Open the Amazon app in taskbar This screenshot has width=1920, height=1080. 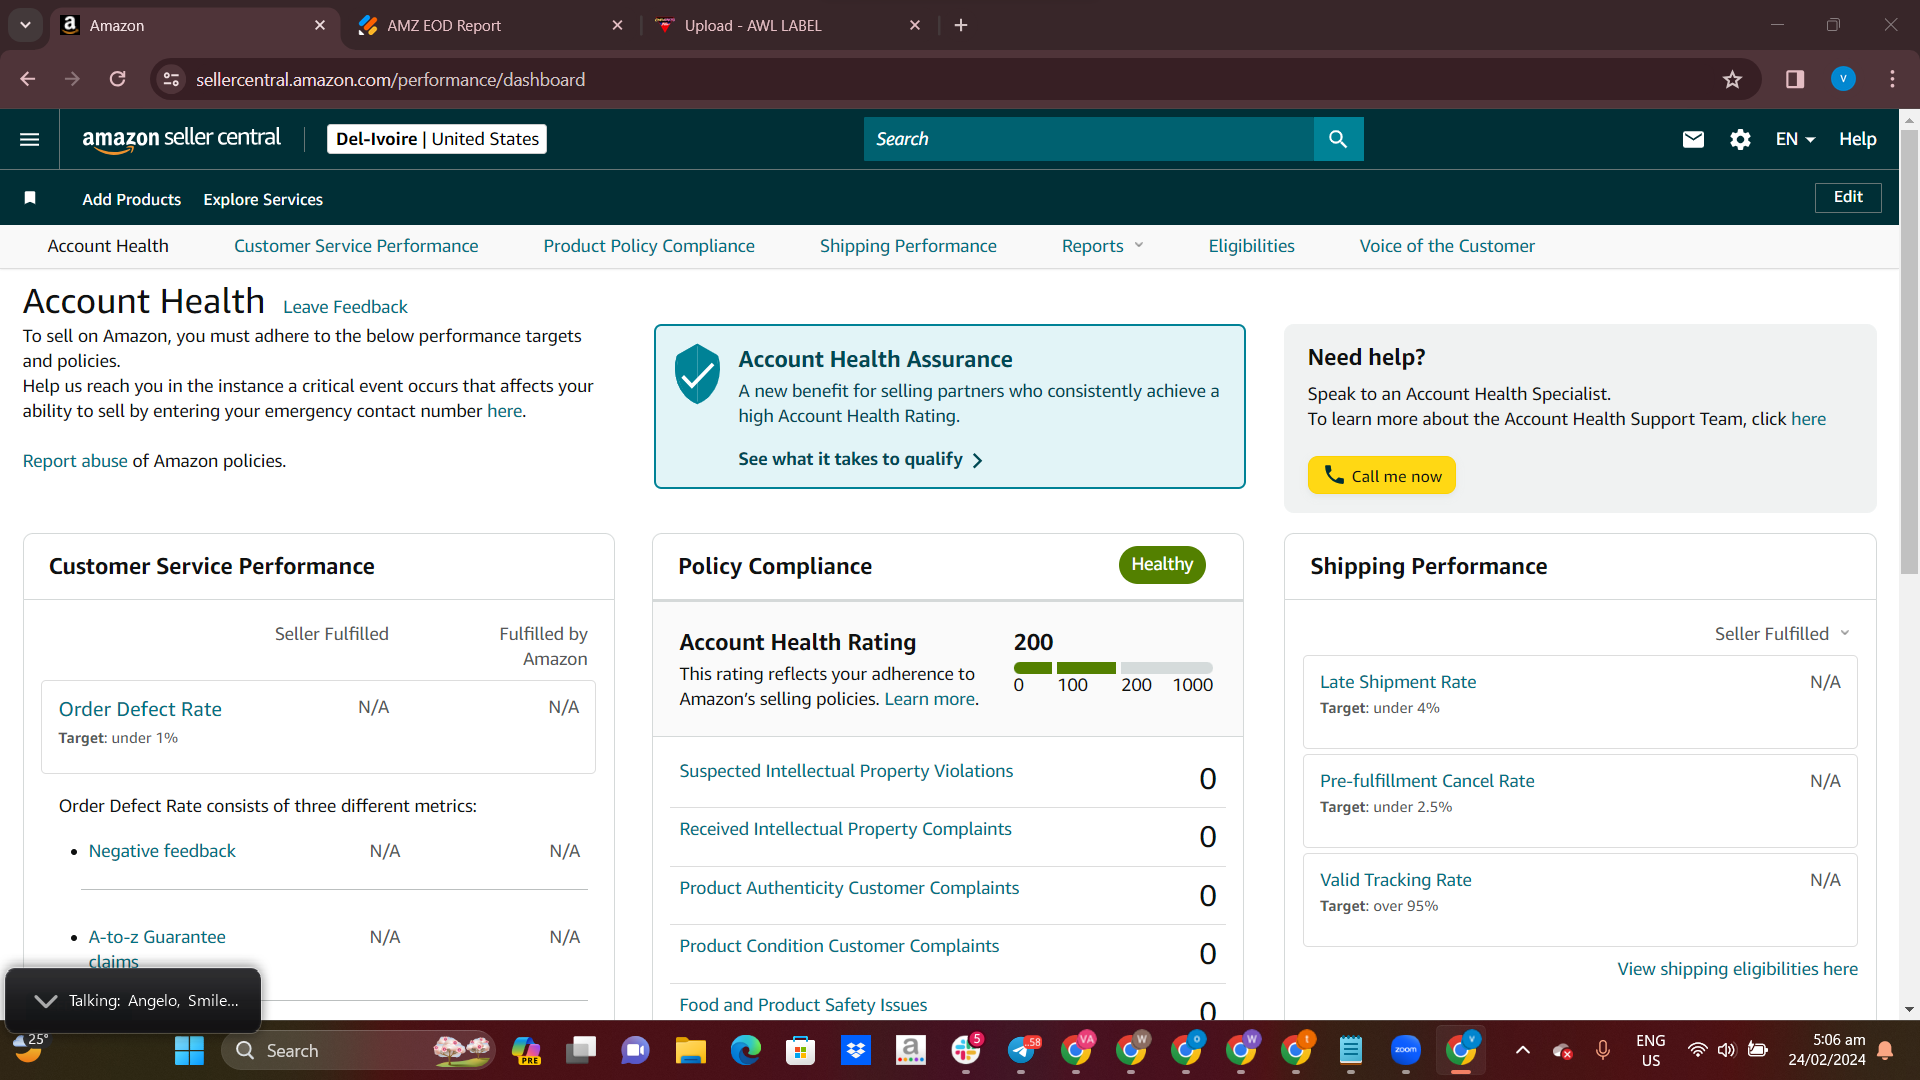[x=910, y=1050]
